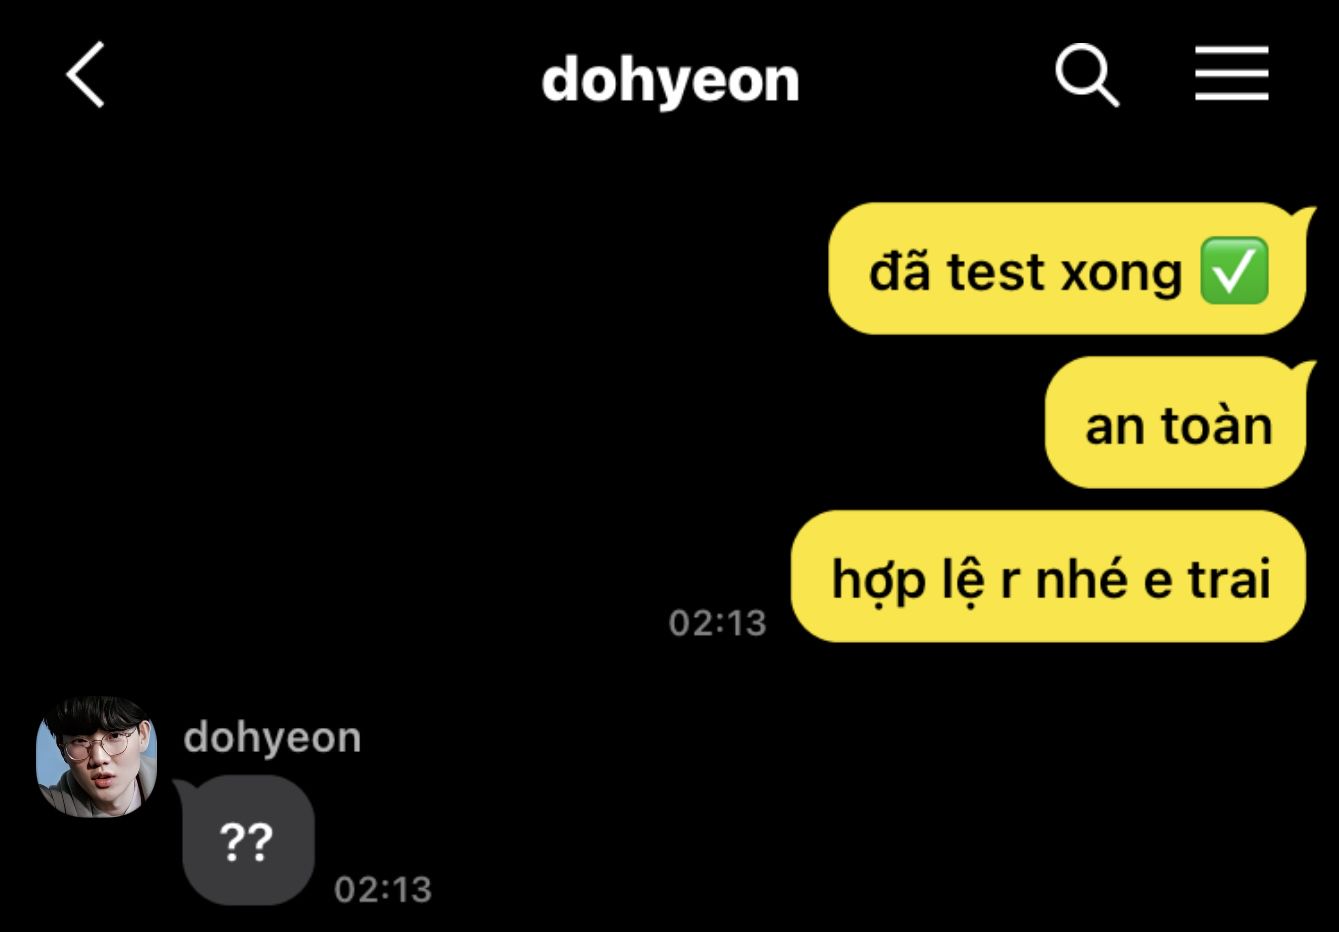Go back using the left arrow
1339x932 pixels.
(x=86, y=75)
